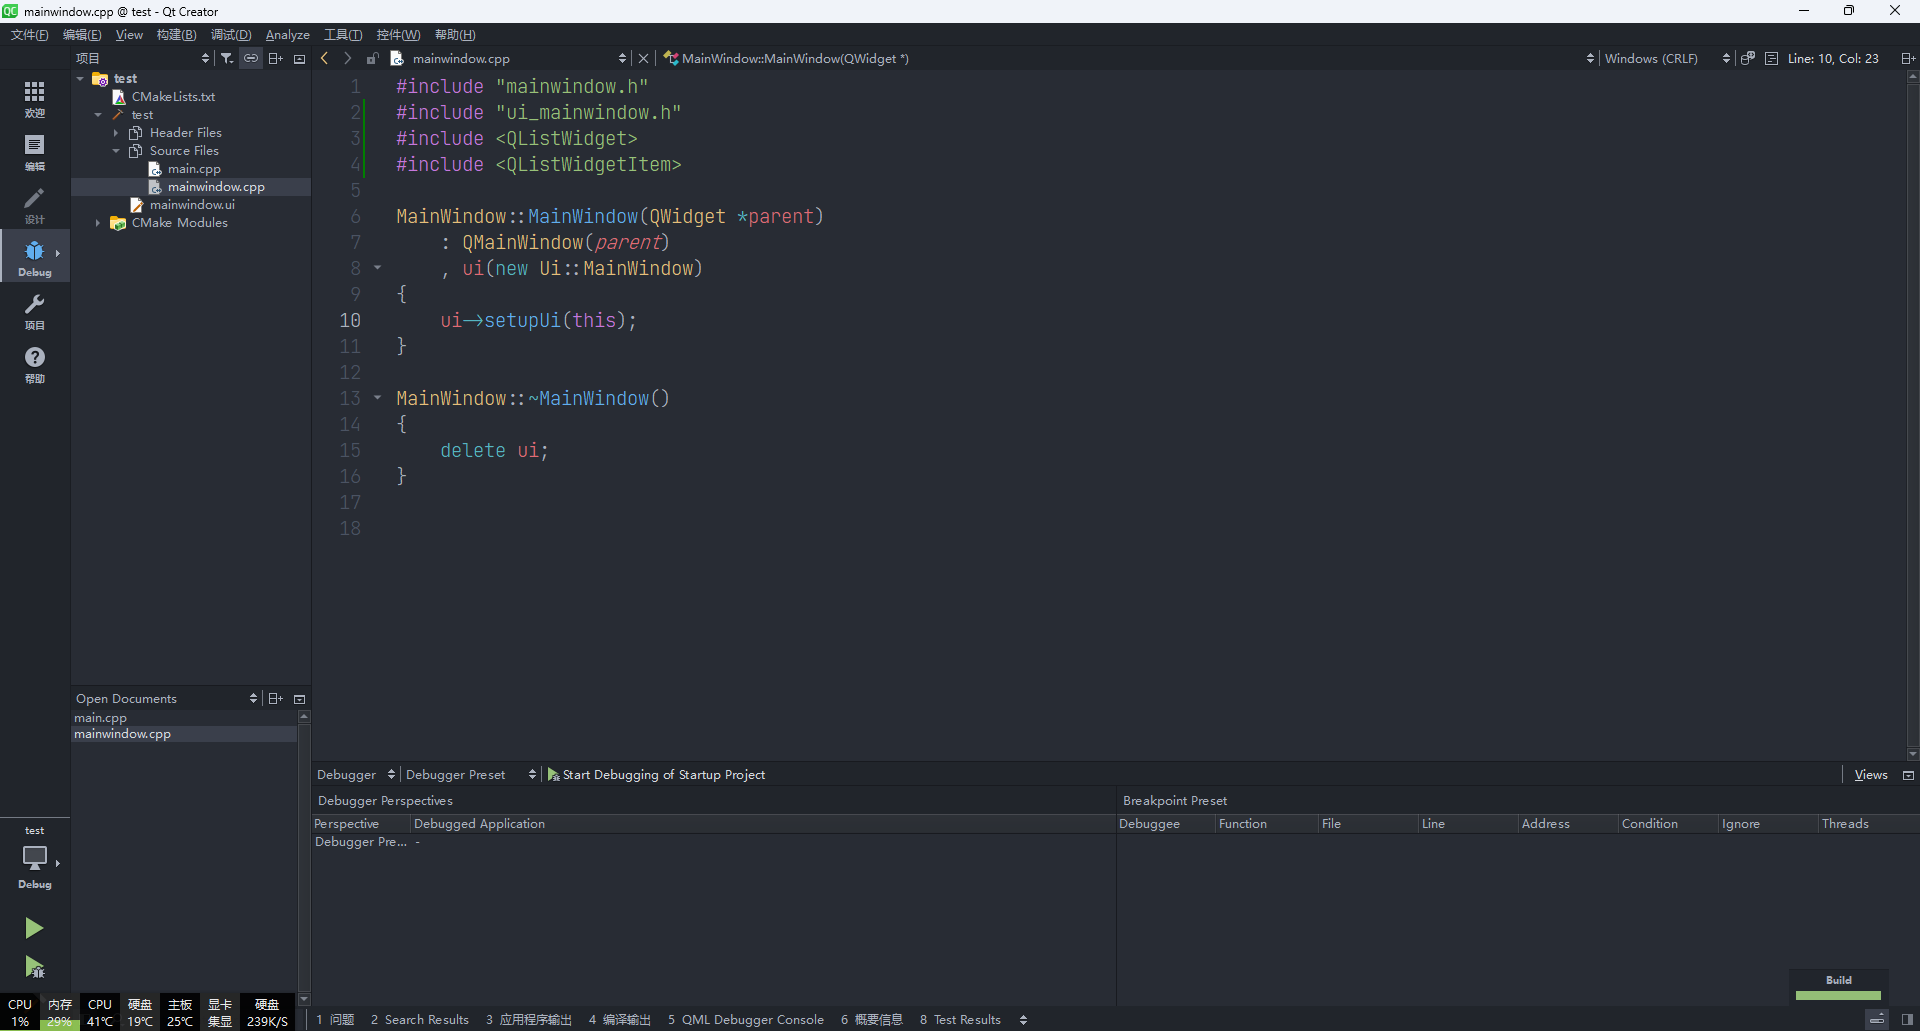Collapse the test target node
The height and width of the screenshot is (1031, 1920).
point(98,114)
